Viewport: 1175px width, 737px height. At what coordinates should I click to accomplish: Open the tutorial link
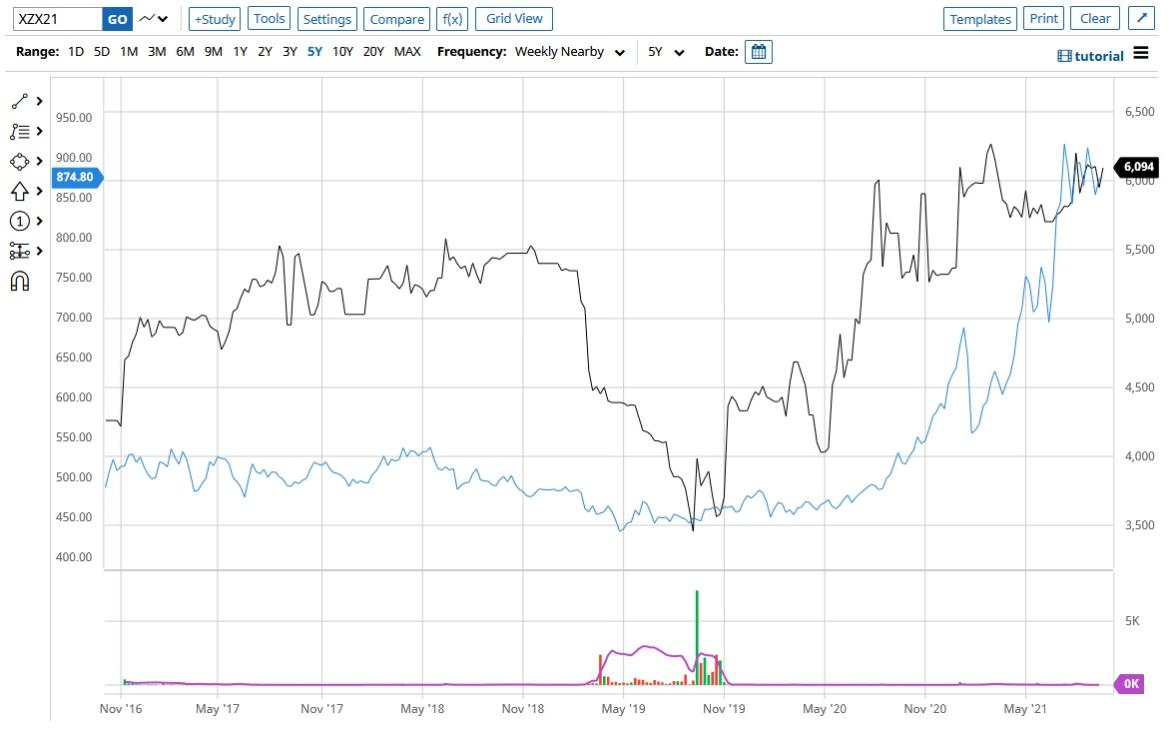1091,56
